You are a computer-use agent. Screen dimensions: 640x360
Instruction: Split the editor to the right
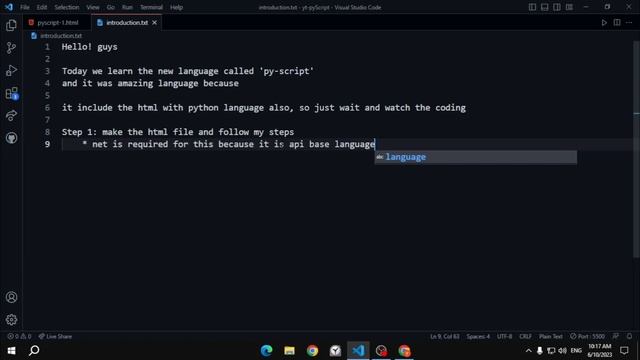click(x=617, y=23)
